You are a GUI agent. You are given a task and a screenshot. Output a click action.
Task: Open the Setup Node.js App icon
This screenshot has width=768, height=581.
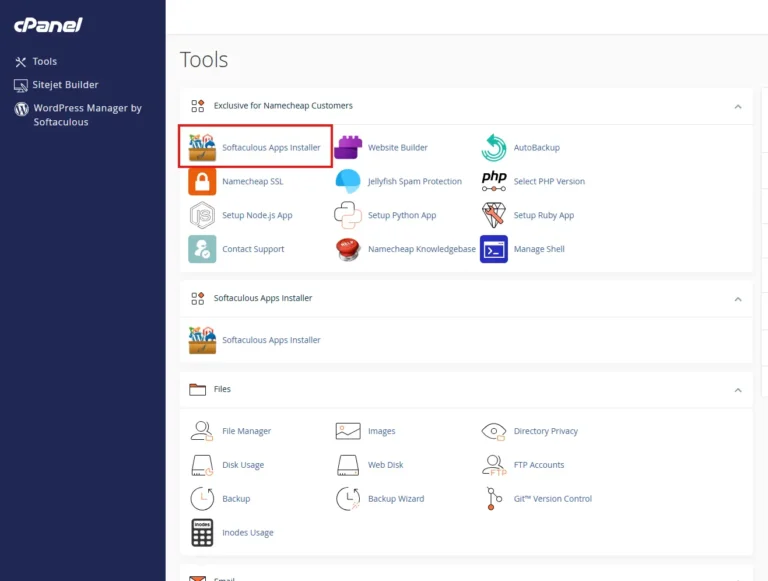203,215
